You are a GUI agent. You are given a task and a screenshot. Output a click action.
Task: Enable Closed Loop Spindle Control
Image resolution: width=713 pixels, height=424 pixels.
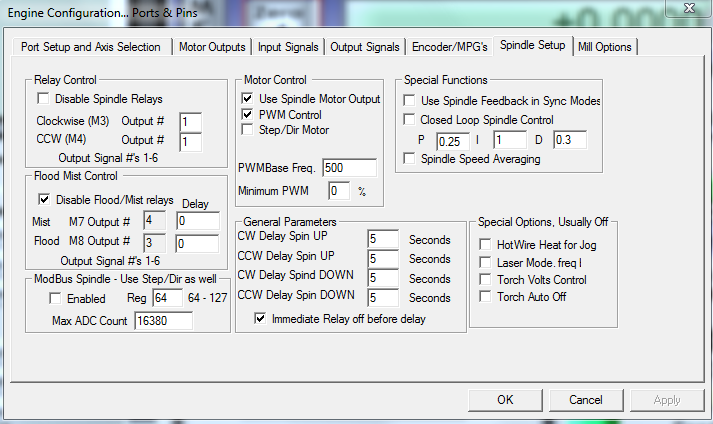[x=409, y=120]
